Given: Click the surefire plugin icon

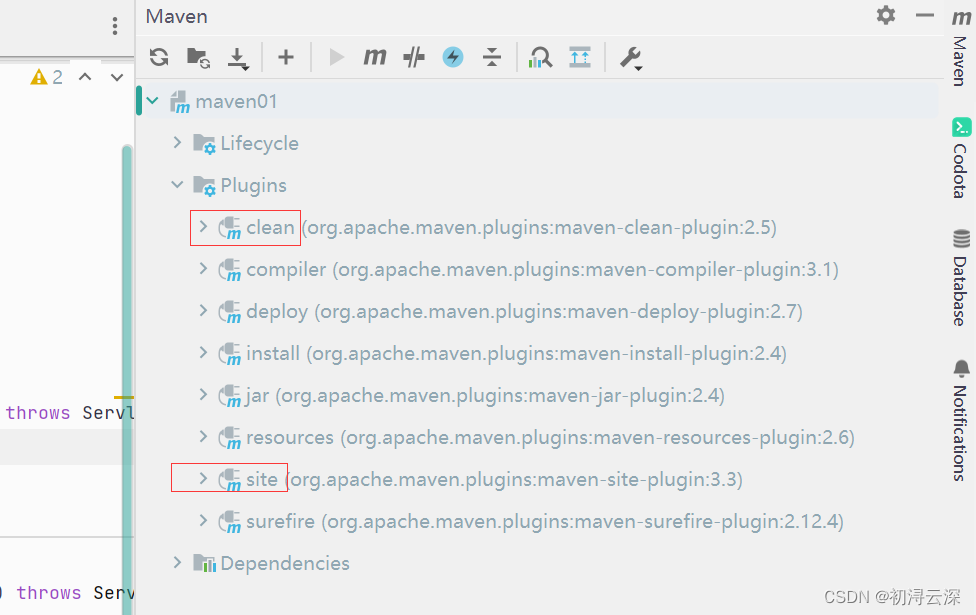Looking at the screenshot, I should [x=230, y=522].
